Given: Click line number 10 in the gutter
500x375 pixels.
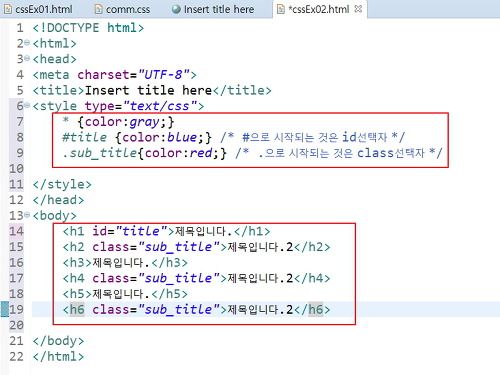Looking at the screenshot, I should click(x=16, y=169).
